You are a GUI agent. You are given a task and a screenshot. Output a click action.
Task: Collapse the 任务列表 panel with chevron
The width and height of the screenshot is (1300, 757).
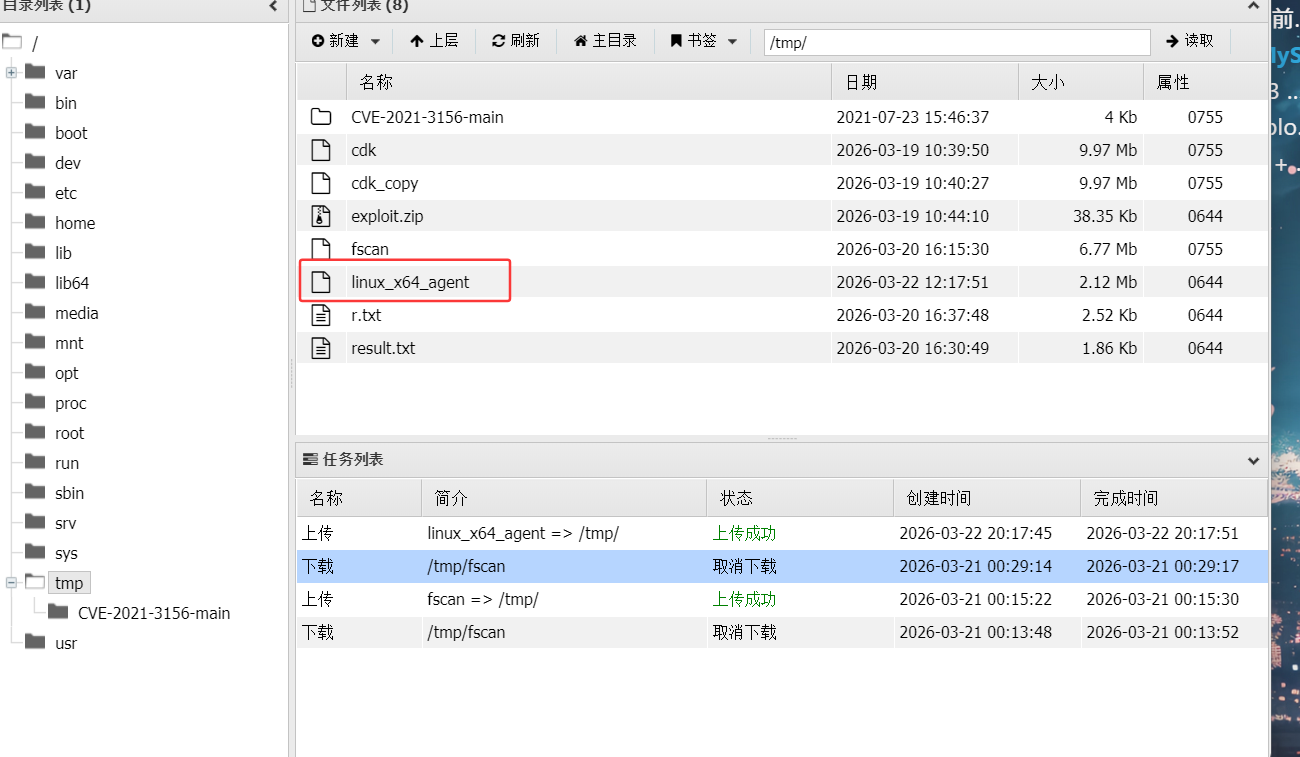[x=1253, y=461]
